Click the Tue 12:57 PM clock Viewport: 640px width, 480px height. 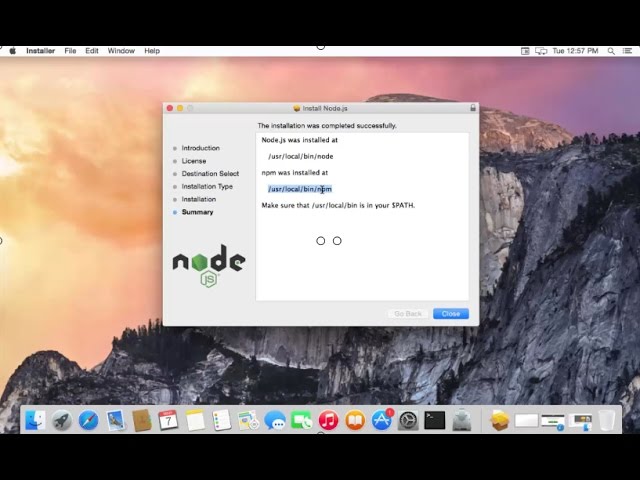click(575, 51)
